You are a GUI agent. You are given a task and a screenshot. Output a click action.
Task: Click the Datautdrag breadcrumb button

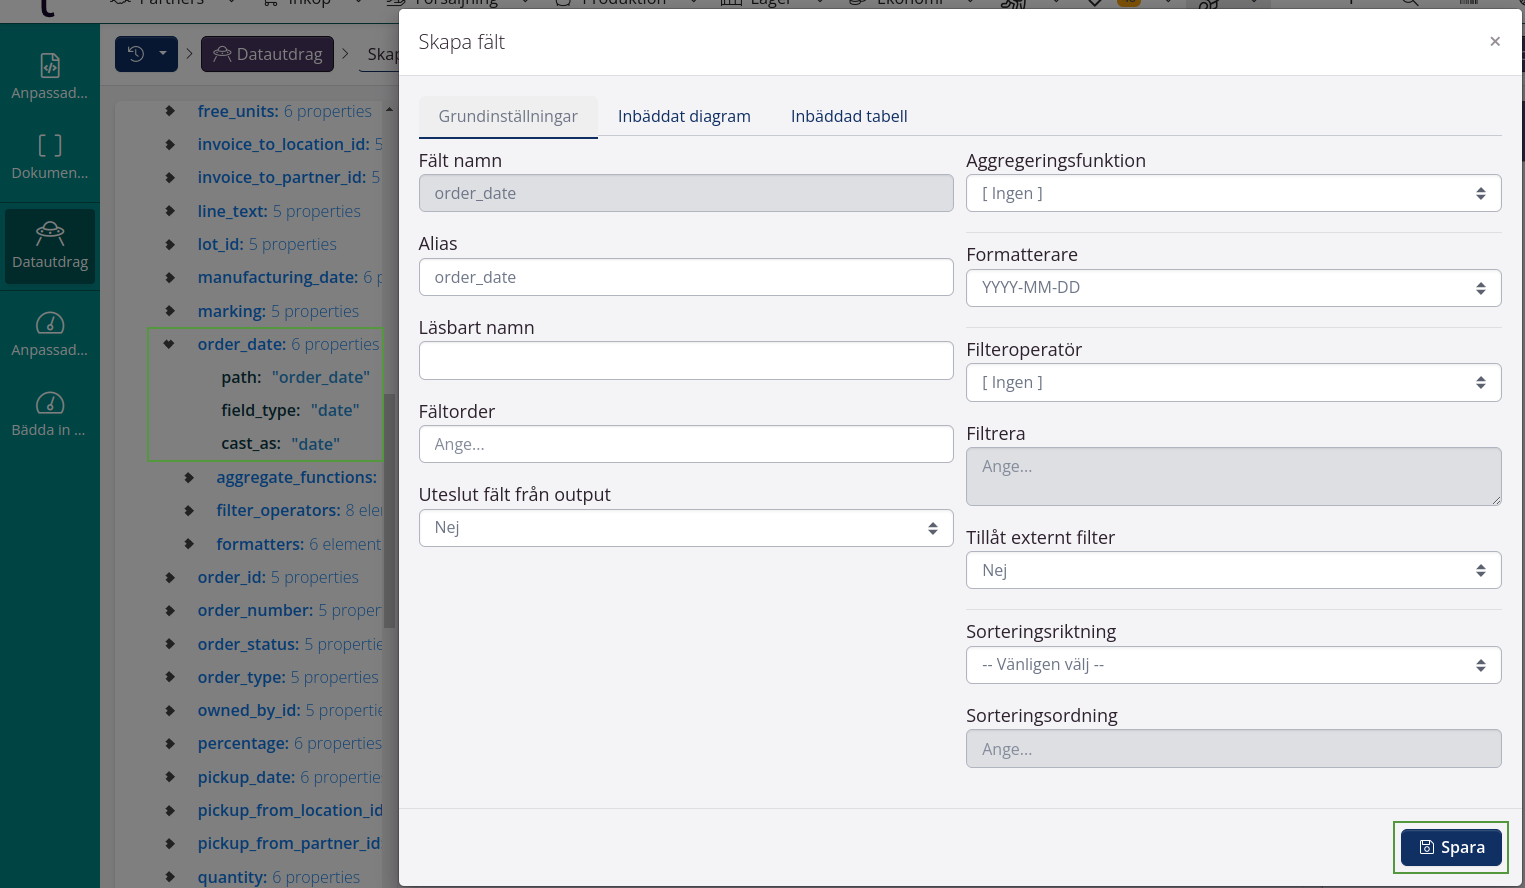coord(267,54)
